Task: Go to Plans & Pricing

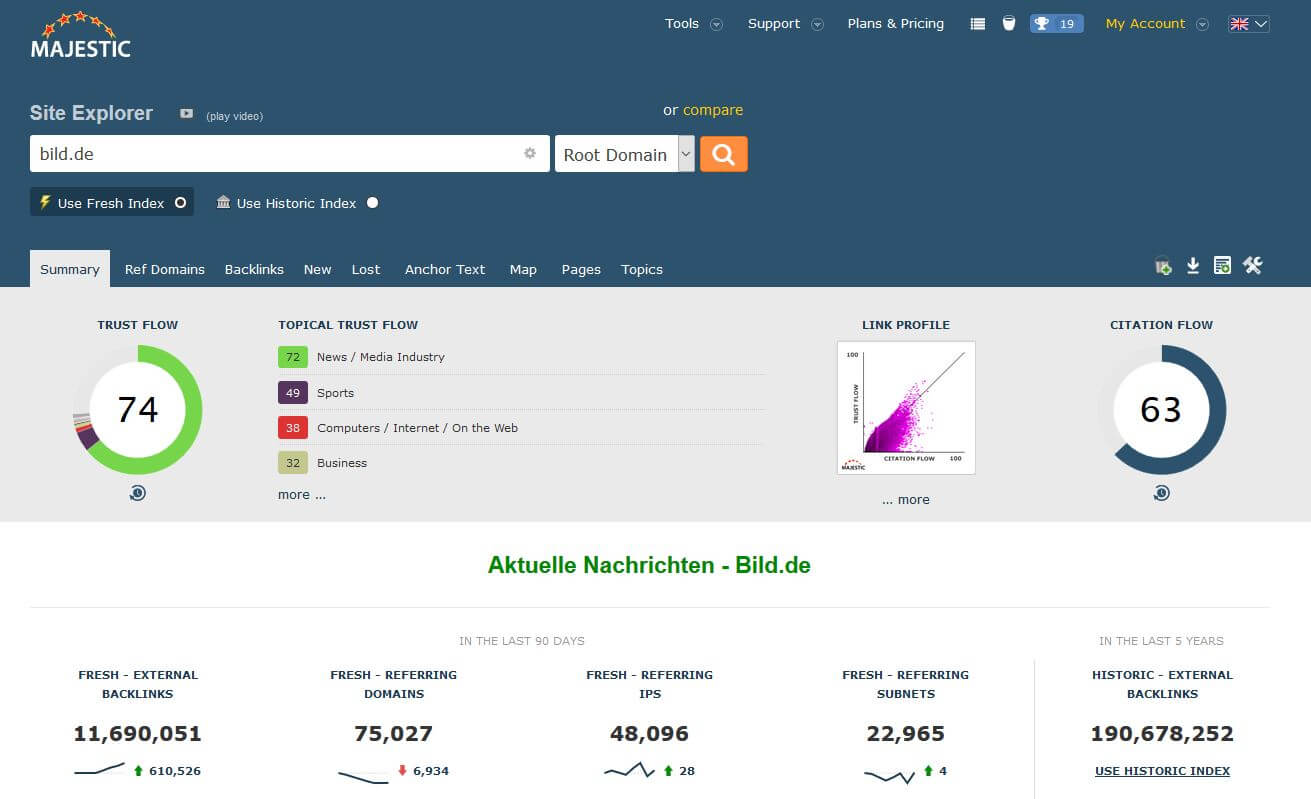Action: pyautogui.click(x=896, y=24)
